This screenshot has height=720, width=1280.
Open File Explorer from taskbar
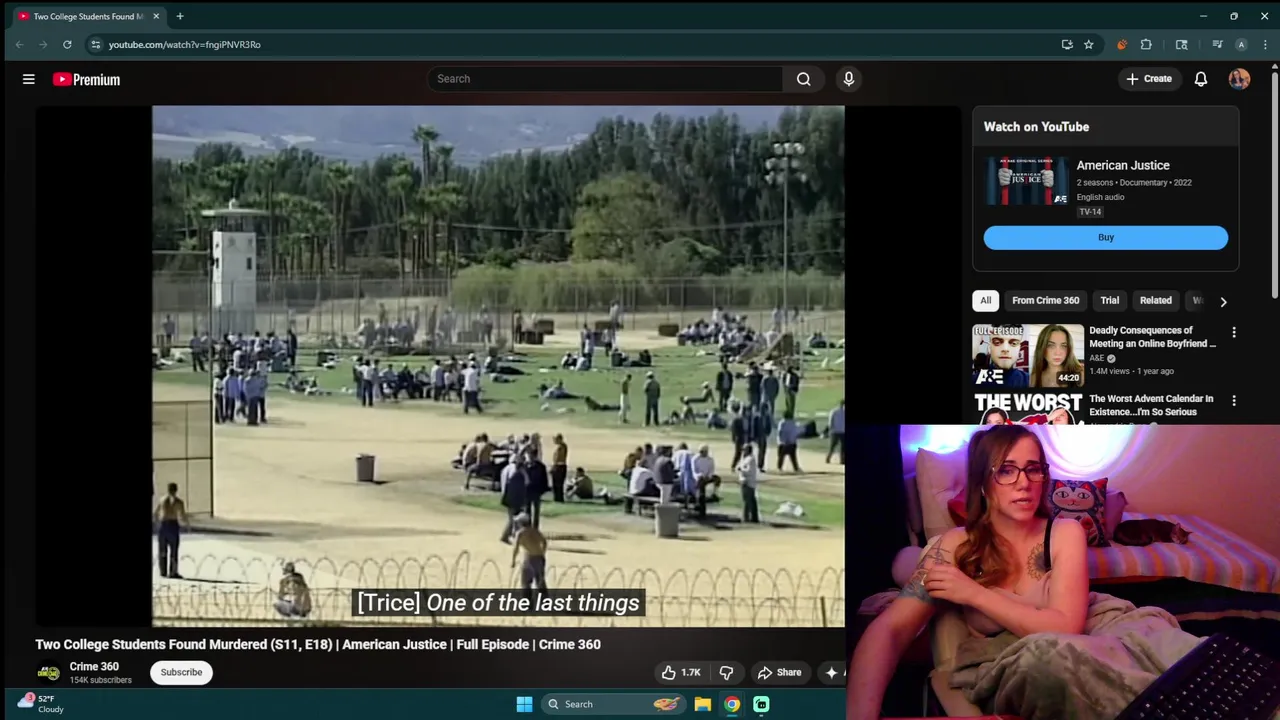[703, 704]
